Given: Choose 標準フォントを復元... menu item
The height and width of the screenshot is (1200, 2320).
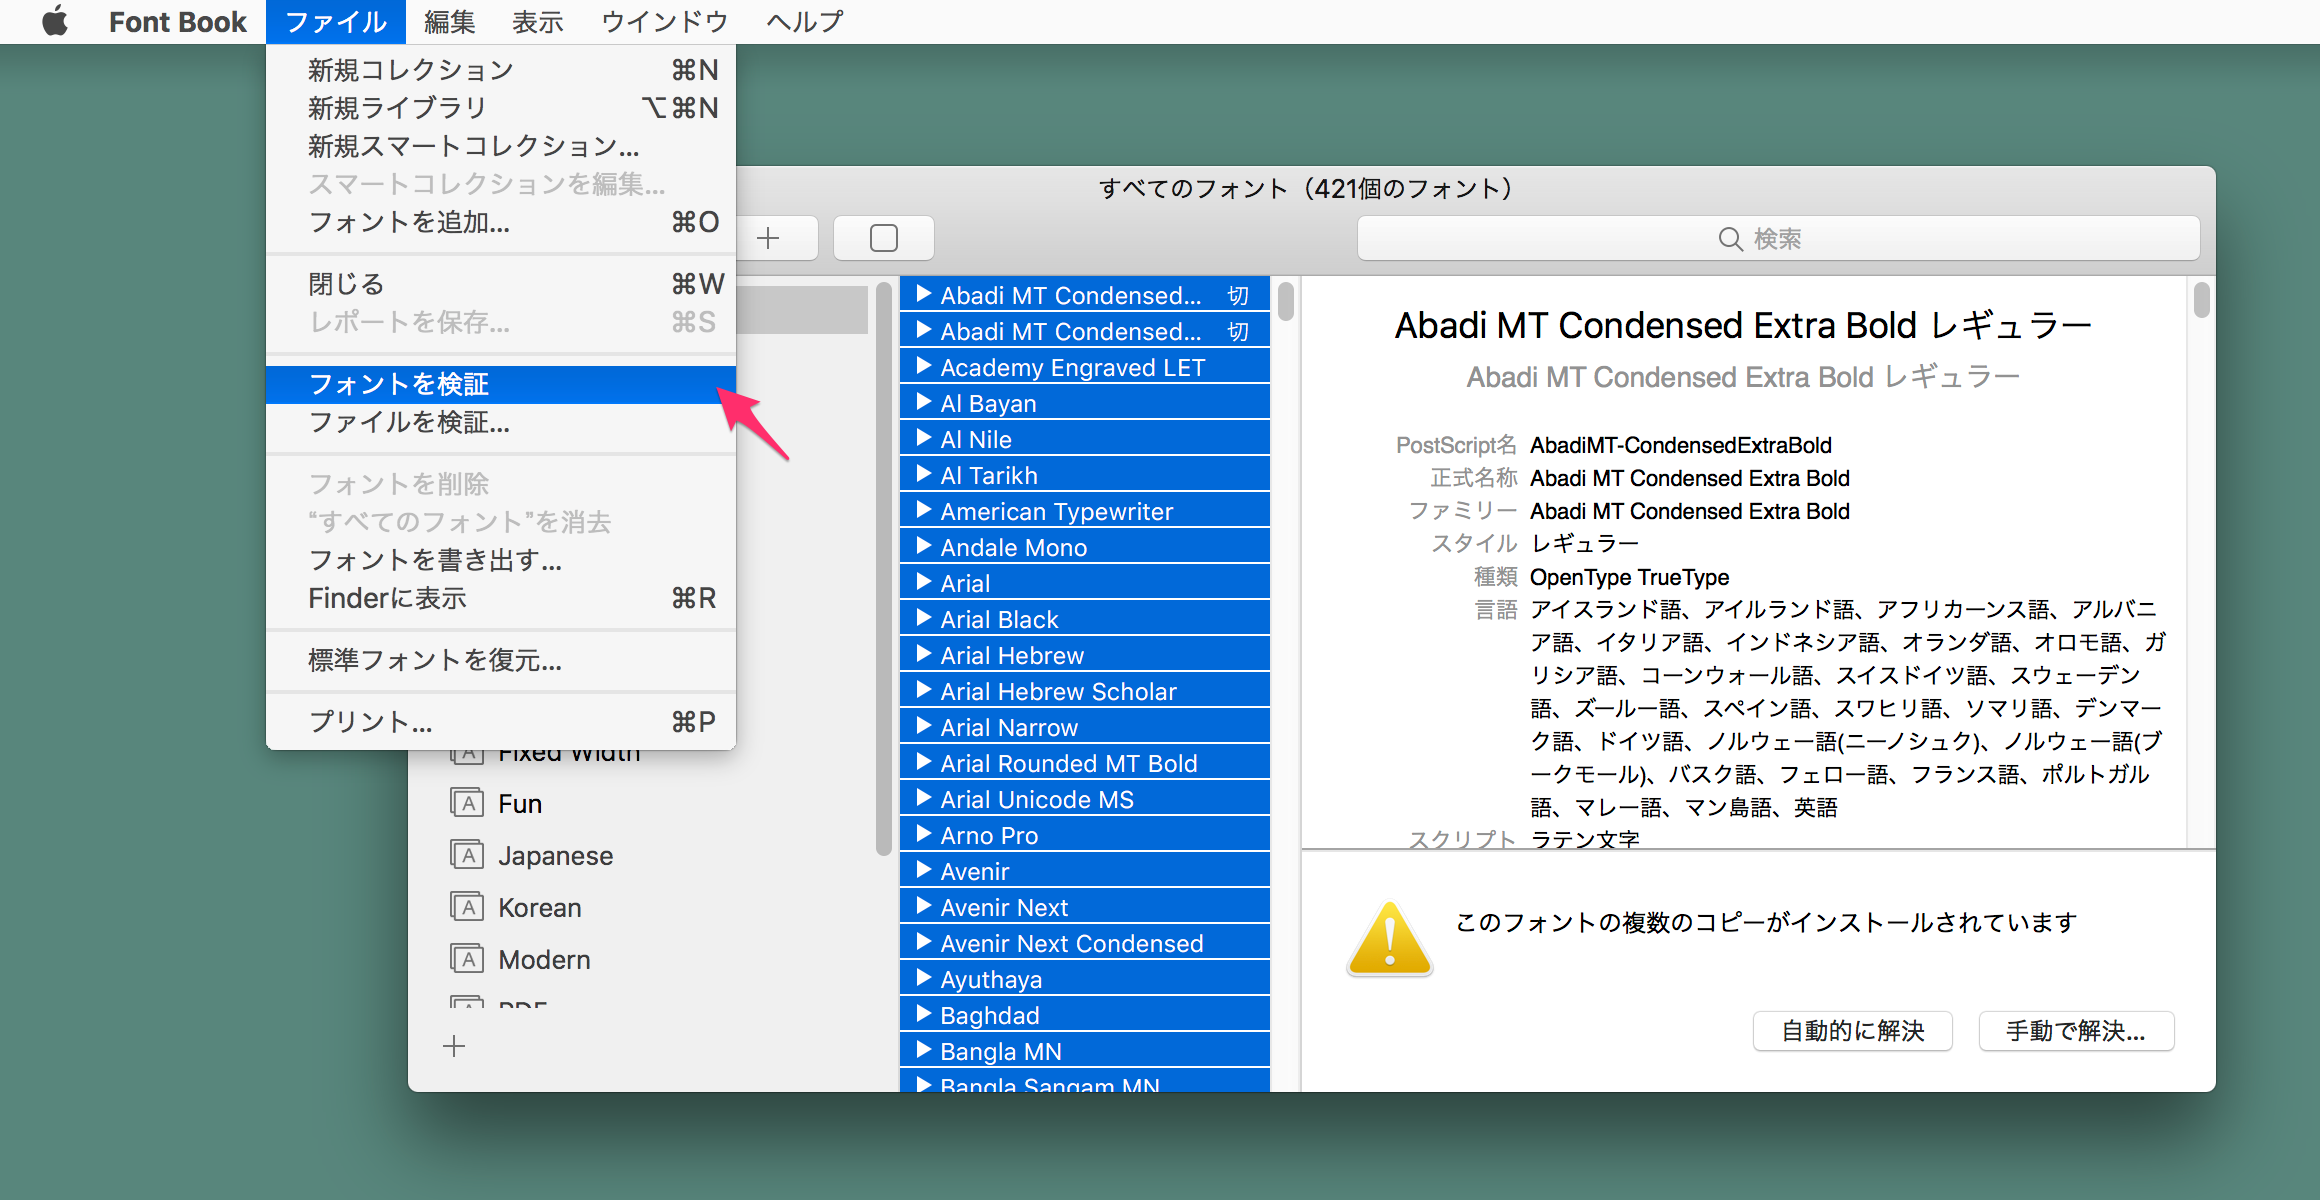Looking at the screenshot, I should 501,660.
